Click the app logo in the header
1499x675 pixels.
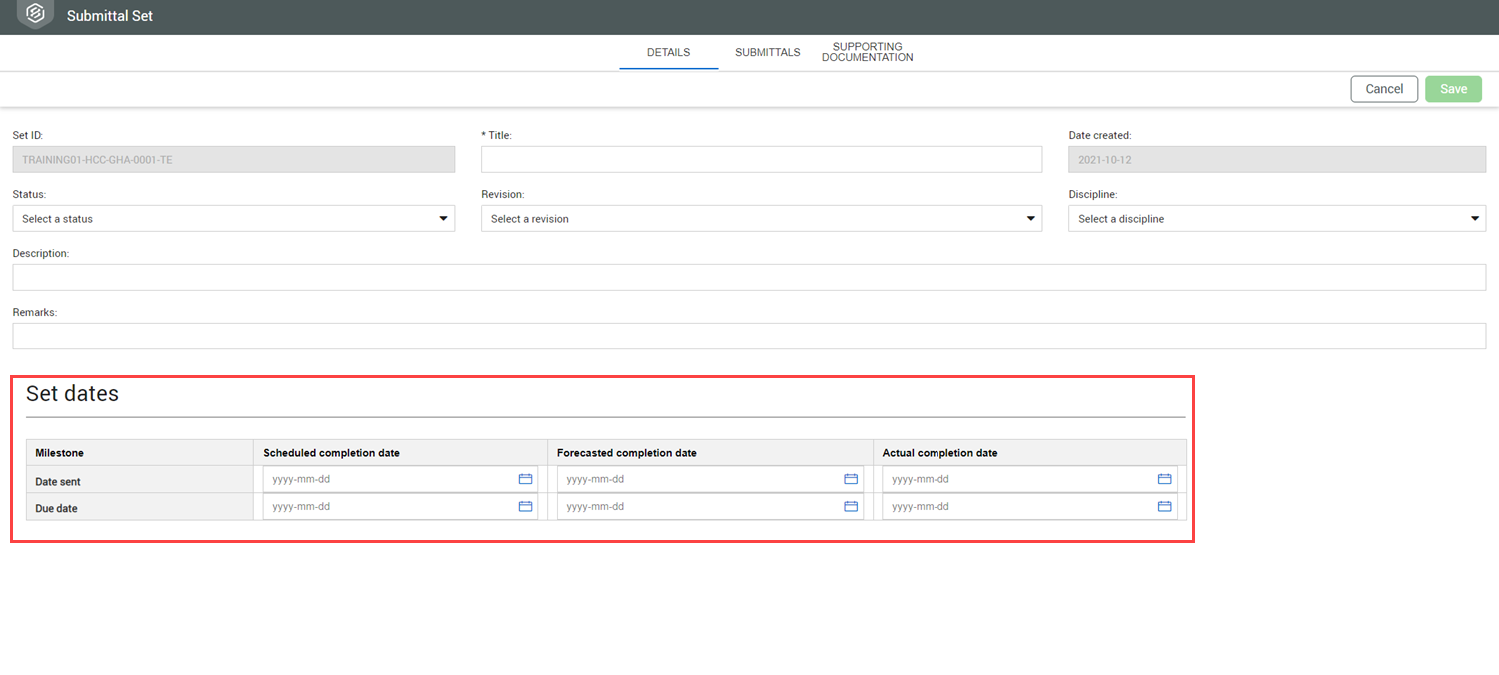click(35, 14)
